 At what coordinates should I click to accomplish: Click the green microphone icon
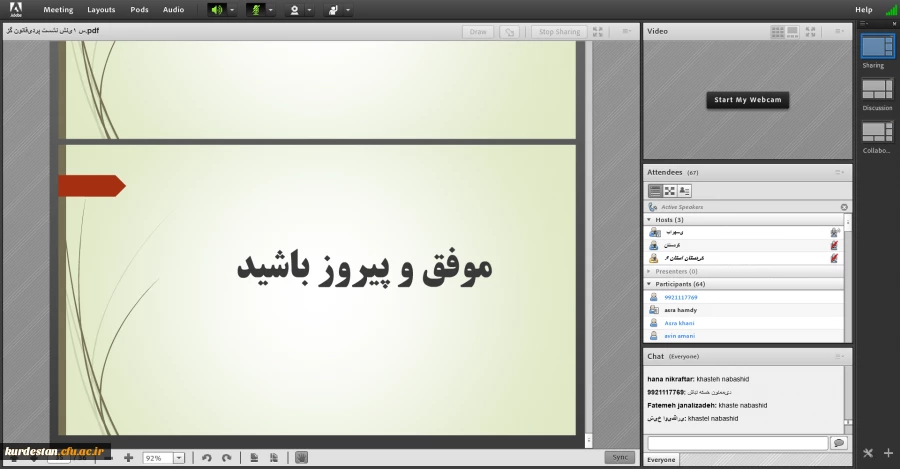[254, 10]
